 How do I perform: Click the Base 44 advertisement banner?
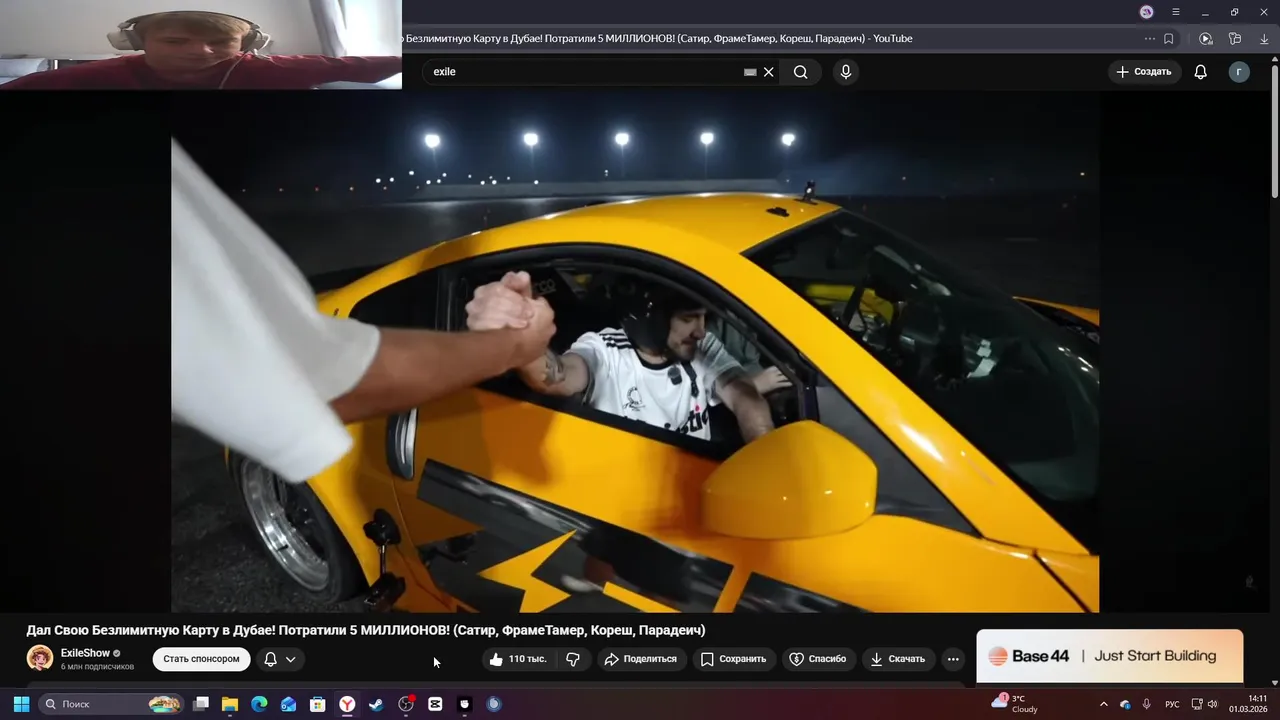click(1110, 656)
